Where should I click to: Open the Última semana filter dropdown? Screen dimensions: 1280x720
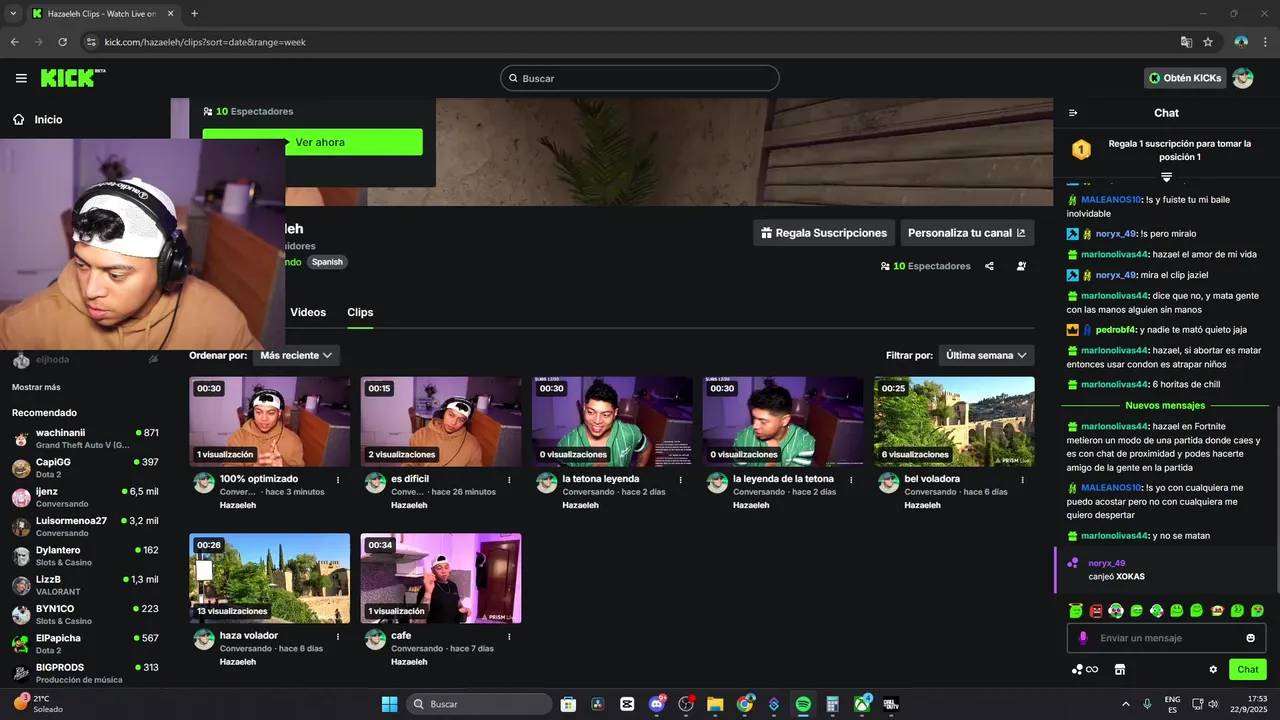tap(986, 355)
